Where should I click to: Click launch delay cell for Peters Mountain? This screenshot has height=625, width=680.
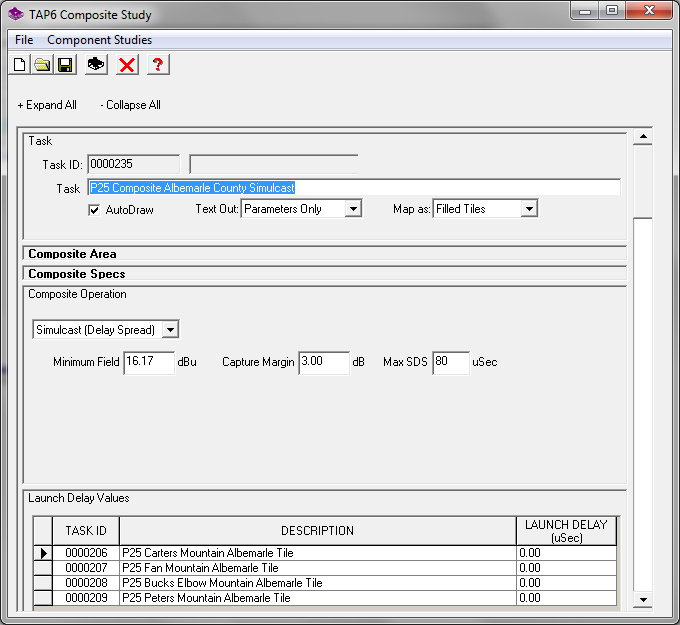click(566, 598)
